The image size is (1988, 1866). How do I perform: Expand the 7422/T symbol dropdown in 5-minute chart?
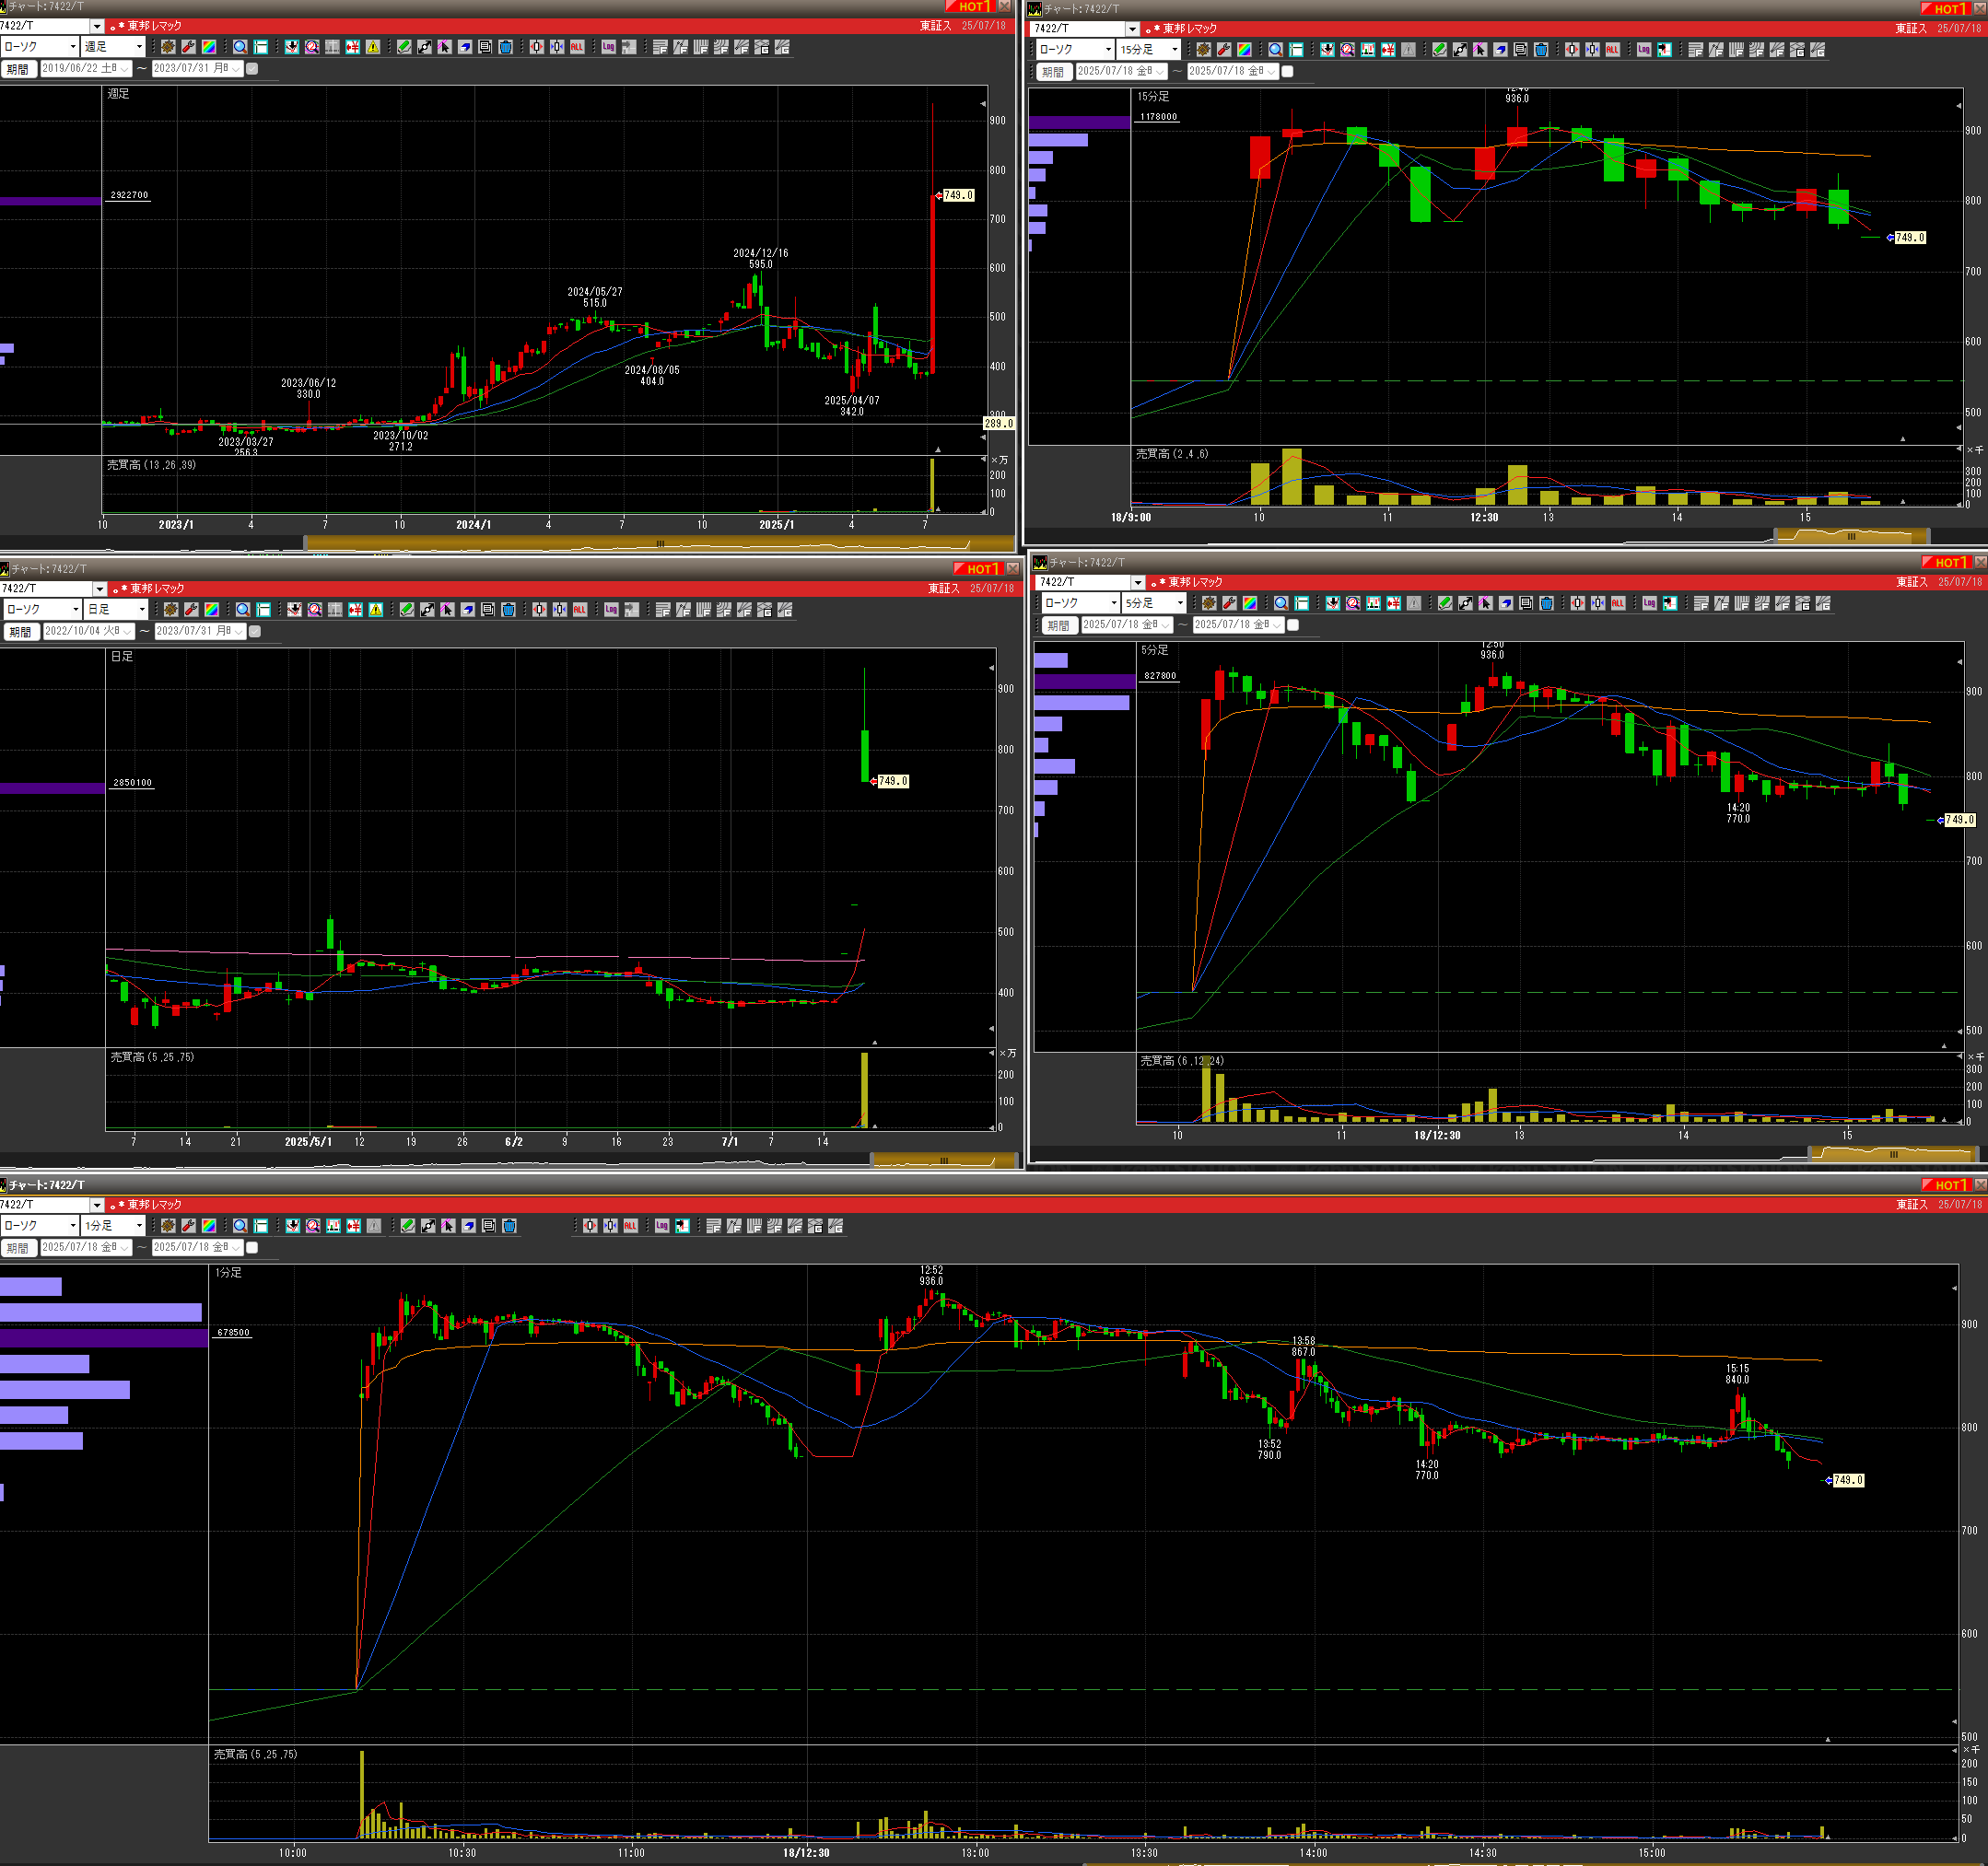(x=1137, y=583)
